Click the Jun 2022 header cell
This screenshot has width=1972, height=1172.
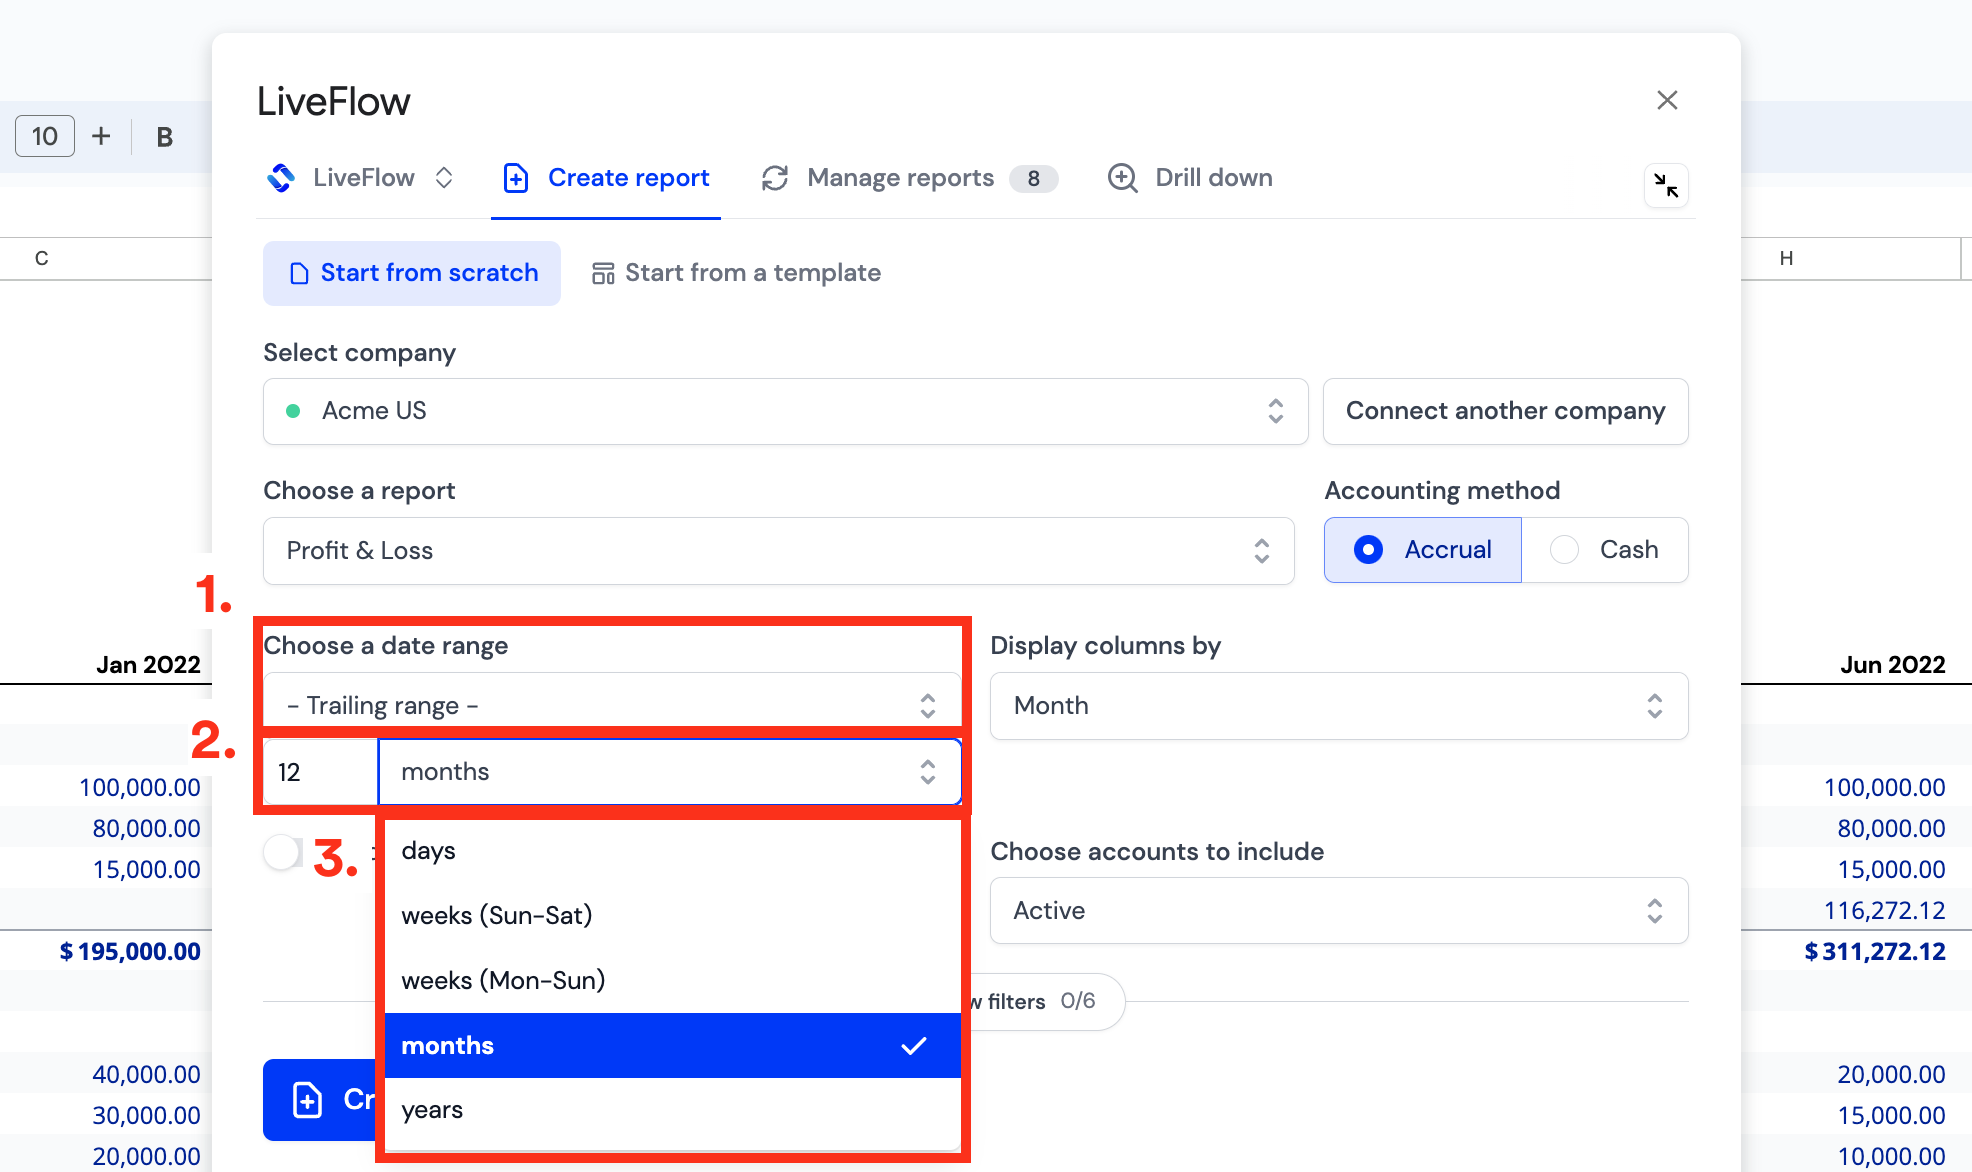coord(1892,665)
